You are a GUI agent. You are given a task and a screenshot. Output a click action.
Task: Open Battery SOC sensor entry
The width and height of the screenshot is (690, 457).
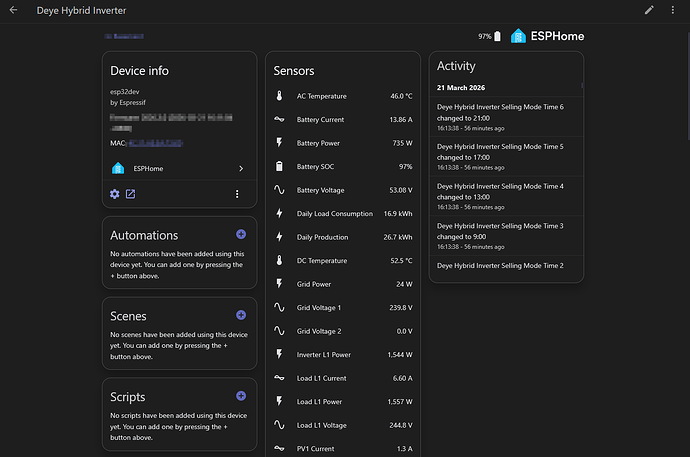[343, 166]
